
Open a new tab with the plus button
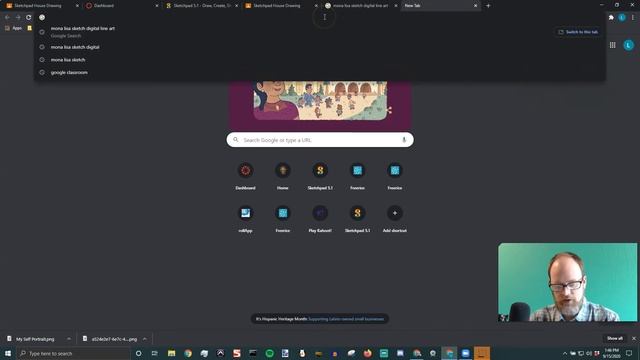(x=488, y=6)
